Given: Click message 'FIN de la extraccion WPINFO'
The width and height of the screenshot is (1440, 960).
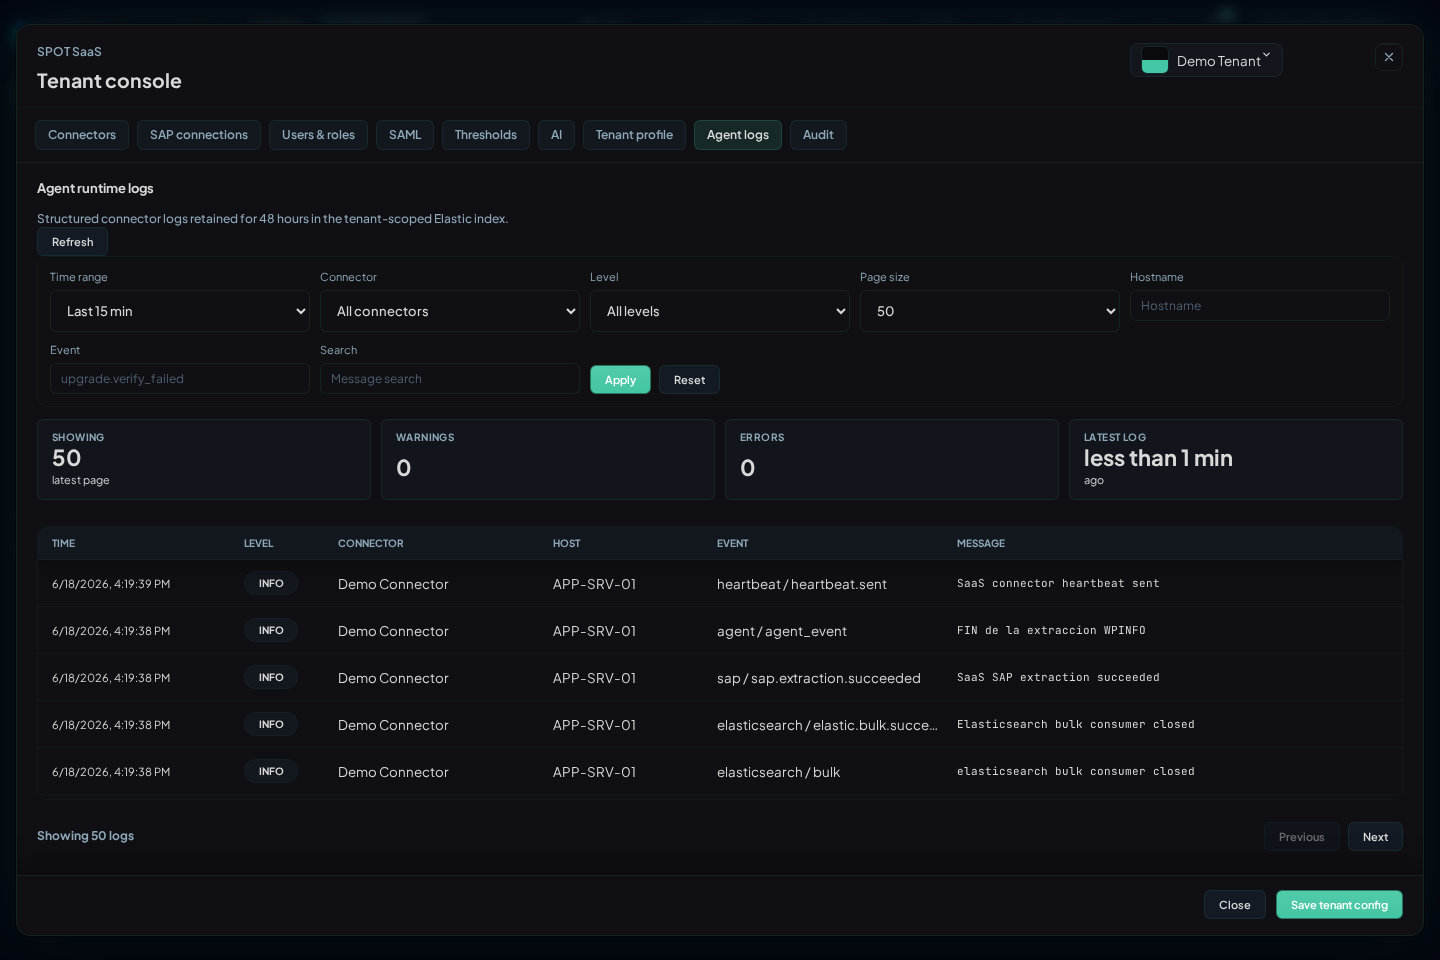Looking at the screenshot, I should click(1051, 630).
